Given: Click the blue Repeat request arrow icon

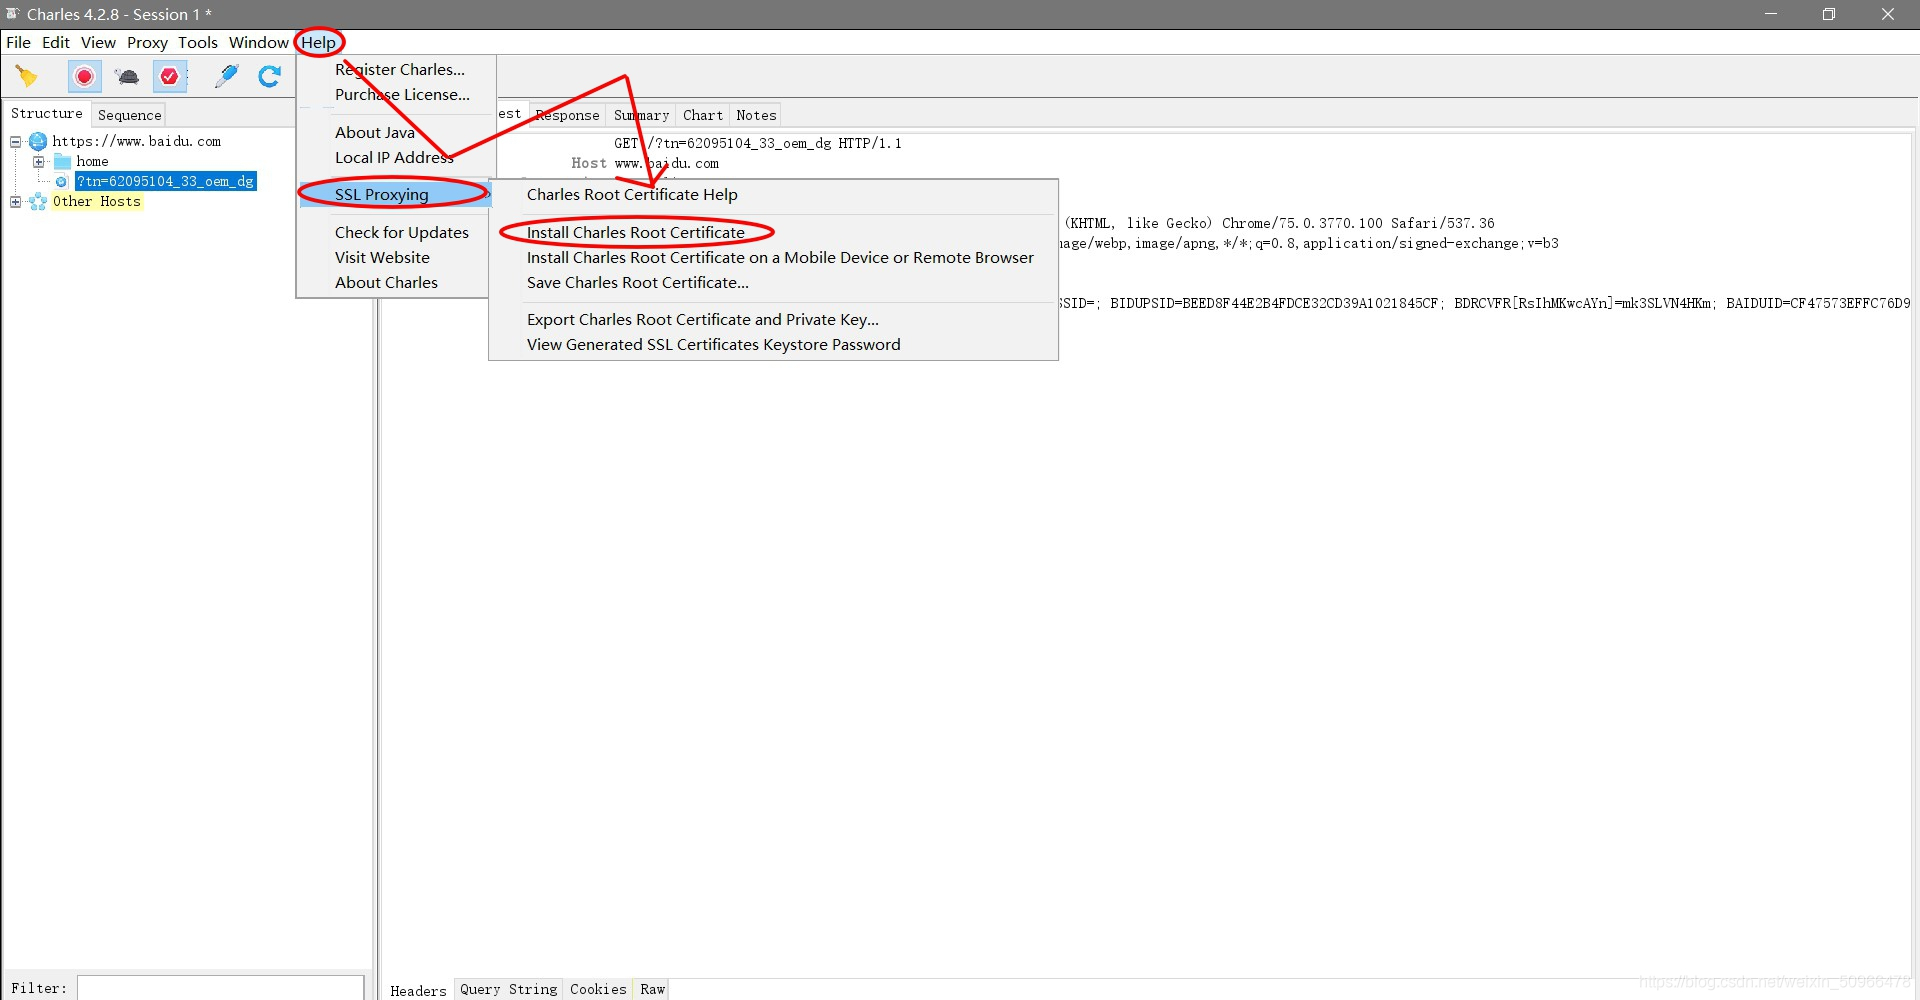Looking at the screenshot, I should (x=270, y=76).
